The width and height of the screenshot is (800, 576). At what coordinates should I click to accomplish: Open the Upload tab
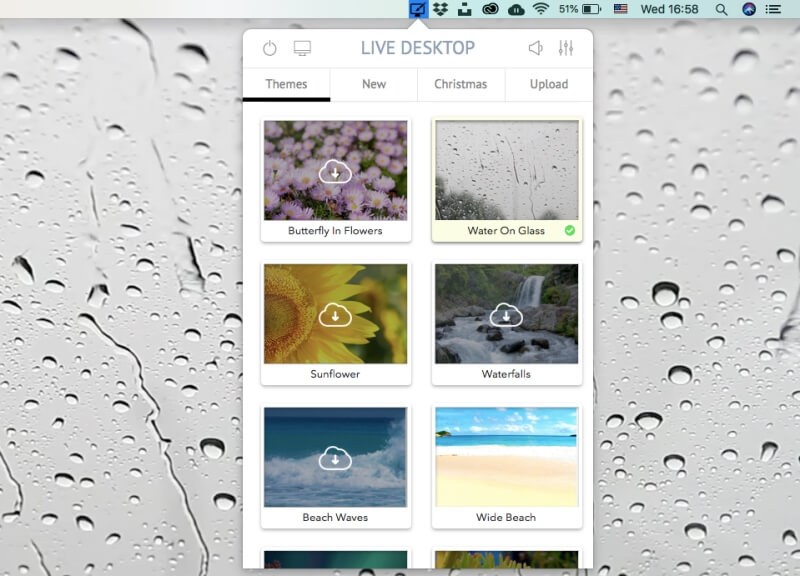click(x=549, y=84)
